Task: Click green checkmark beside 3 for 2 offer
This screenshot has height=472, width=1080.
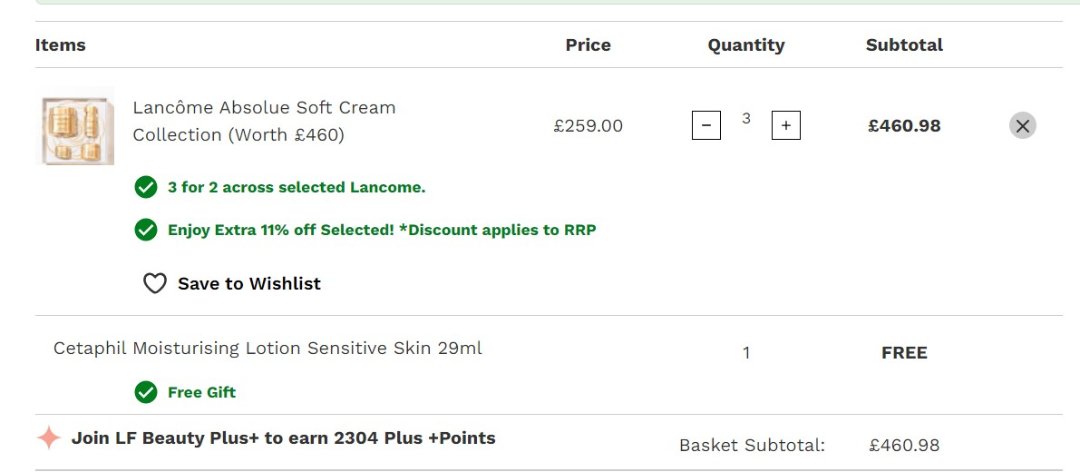Action: tap(146, 187)
